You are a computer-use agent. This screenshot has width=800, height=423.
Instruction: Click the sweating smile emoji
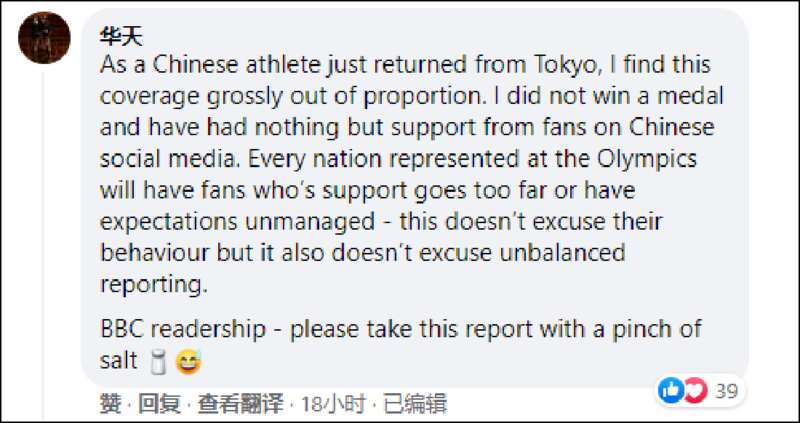(x=188, y=362)
